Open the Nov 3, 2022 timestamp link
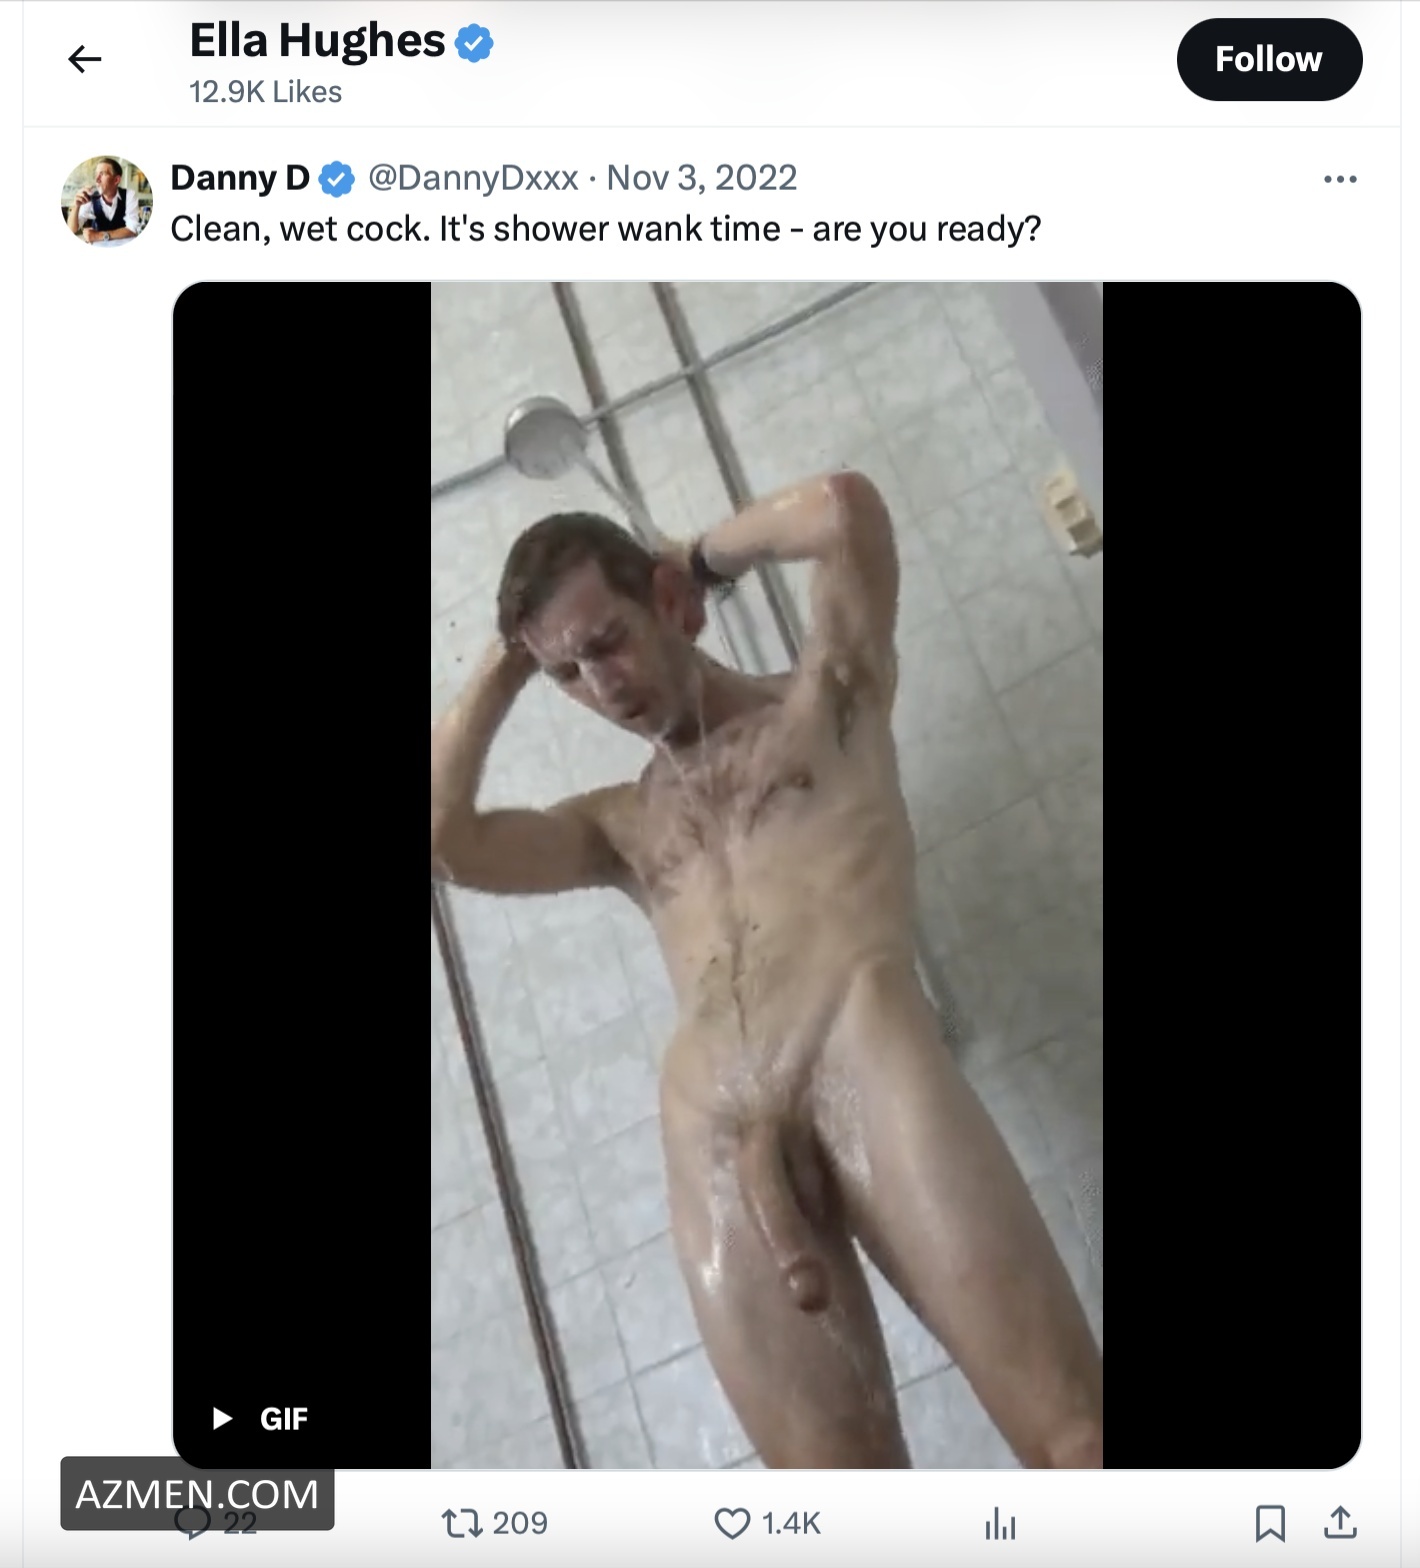 (701, 178)
